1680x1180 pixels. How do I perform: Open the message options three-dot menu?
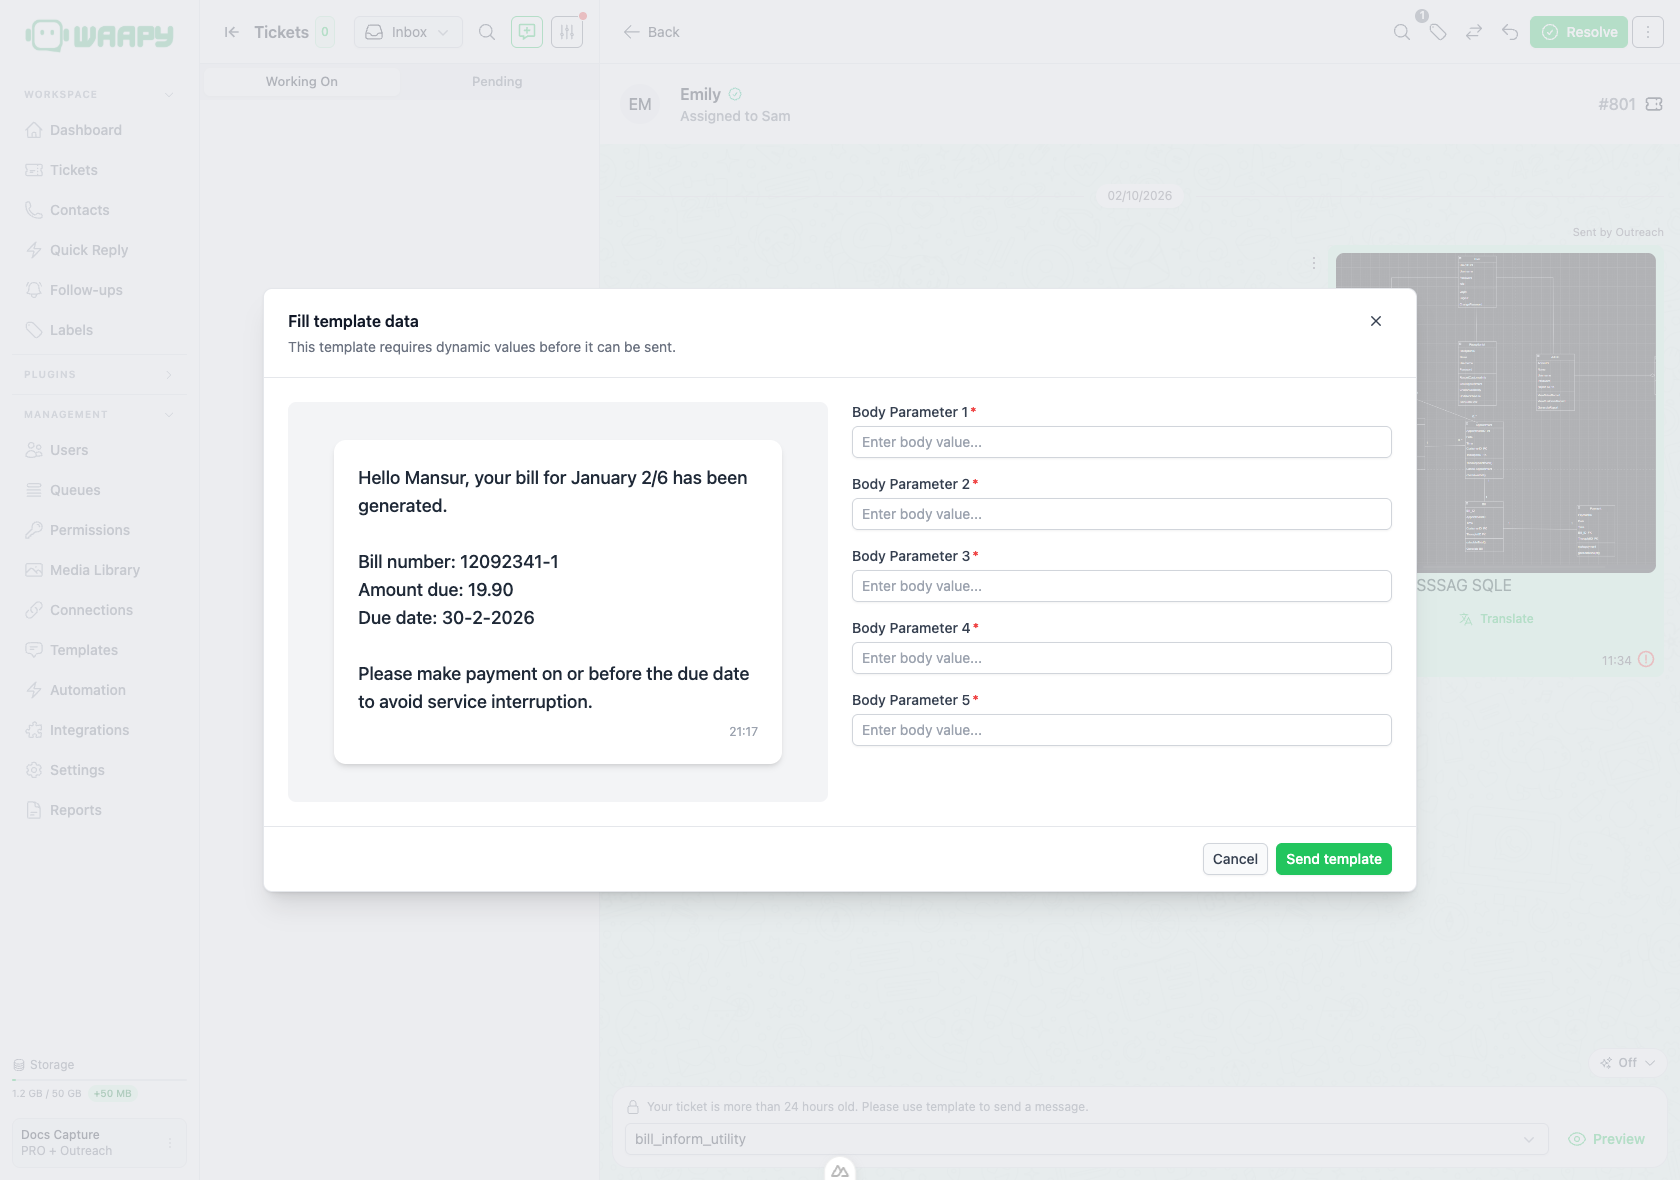(1314, 263)
